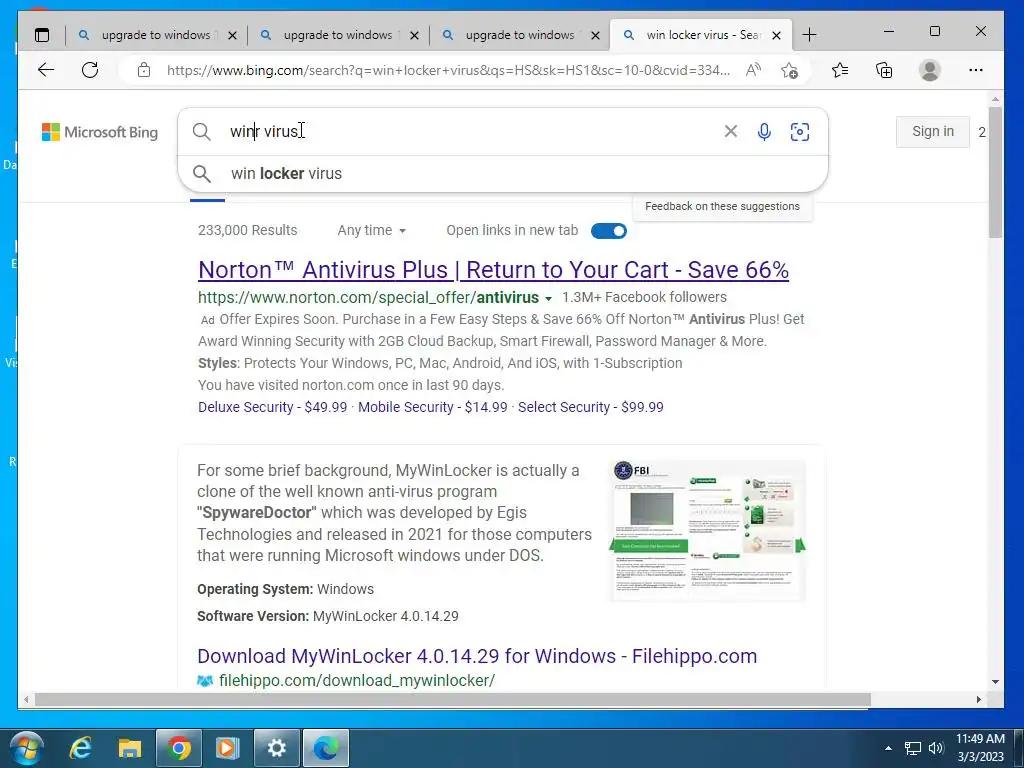
Task: Clear the Bing search box with the X
Action: point(731,131)
